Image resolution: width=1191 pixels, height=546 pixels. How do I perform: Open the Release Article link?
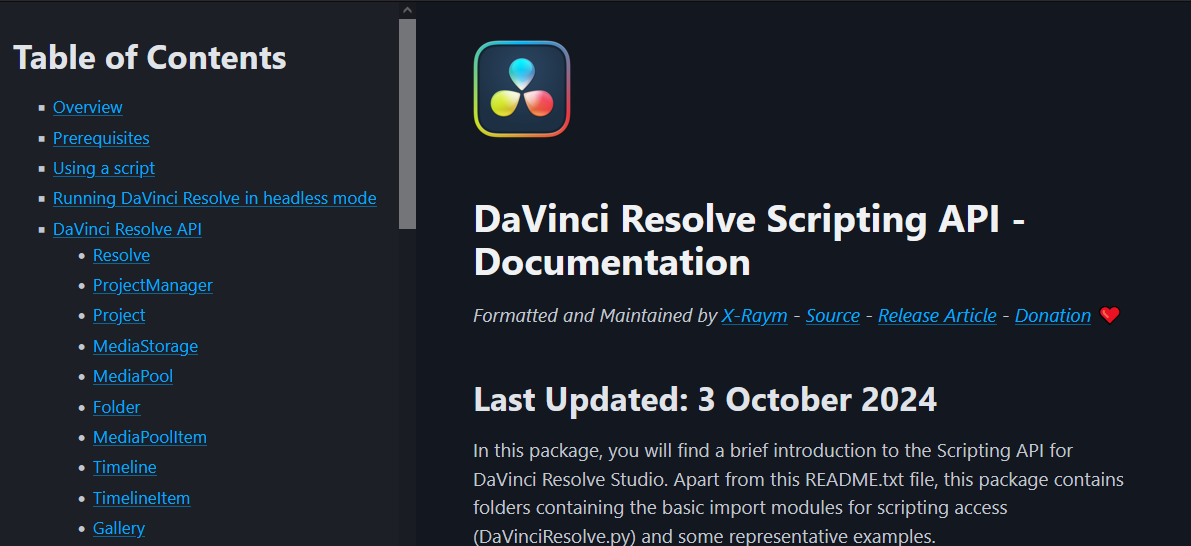pyautogui.click(x=937, y=315)
